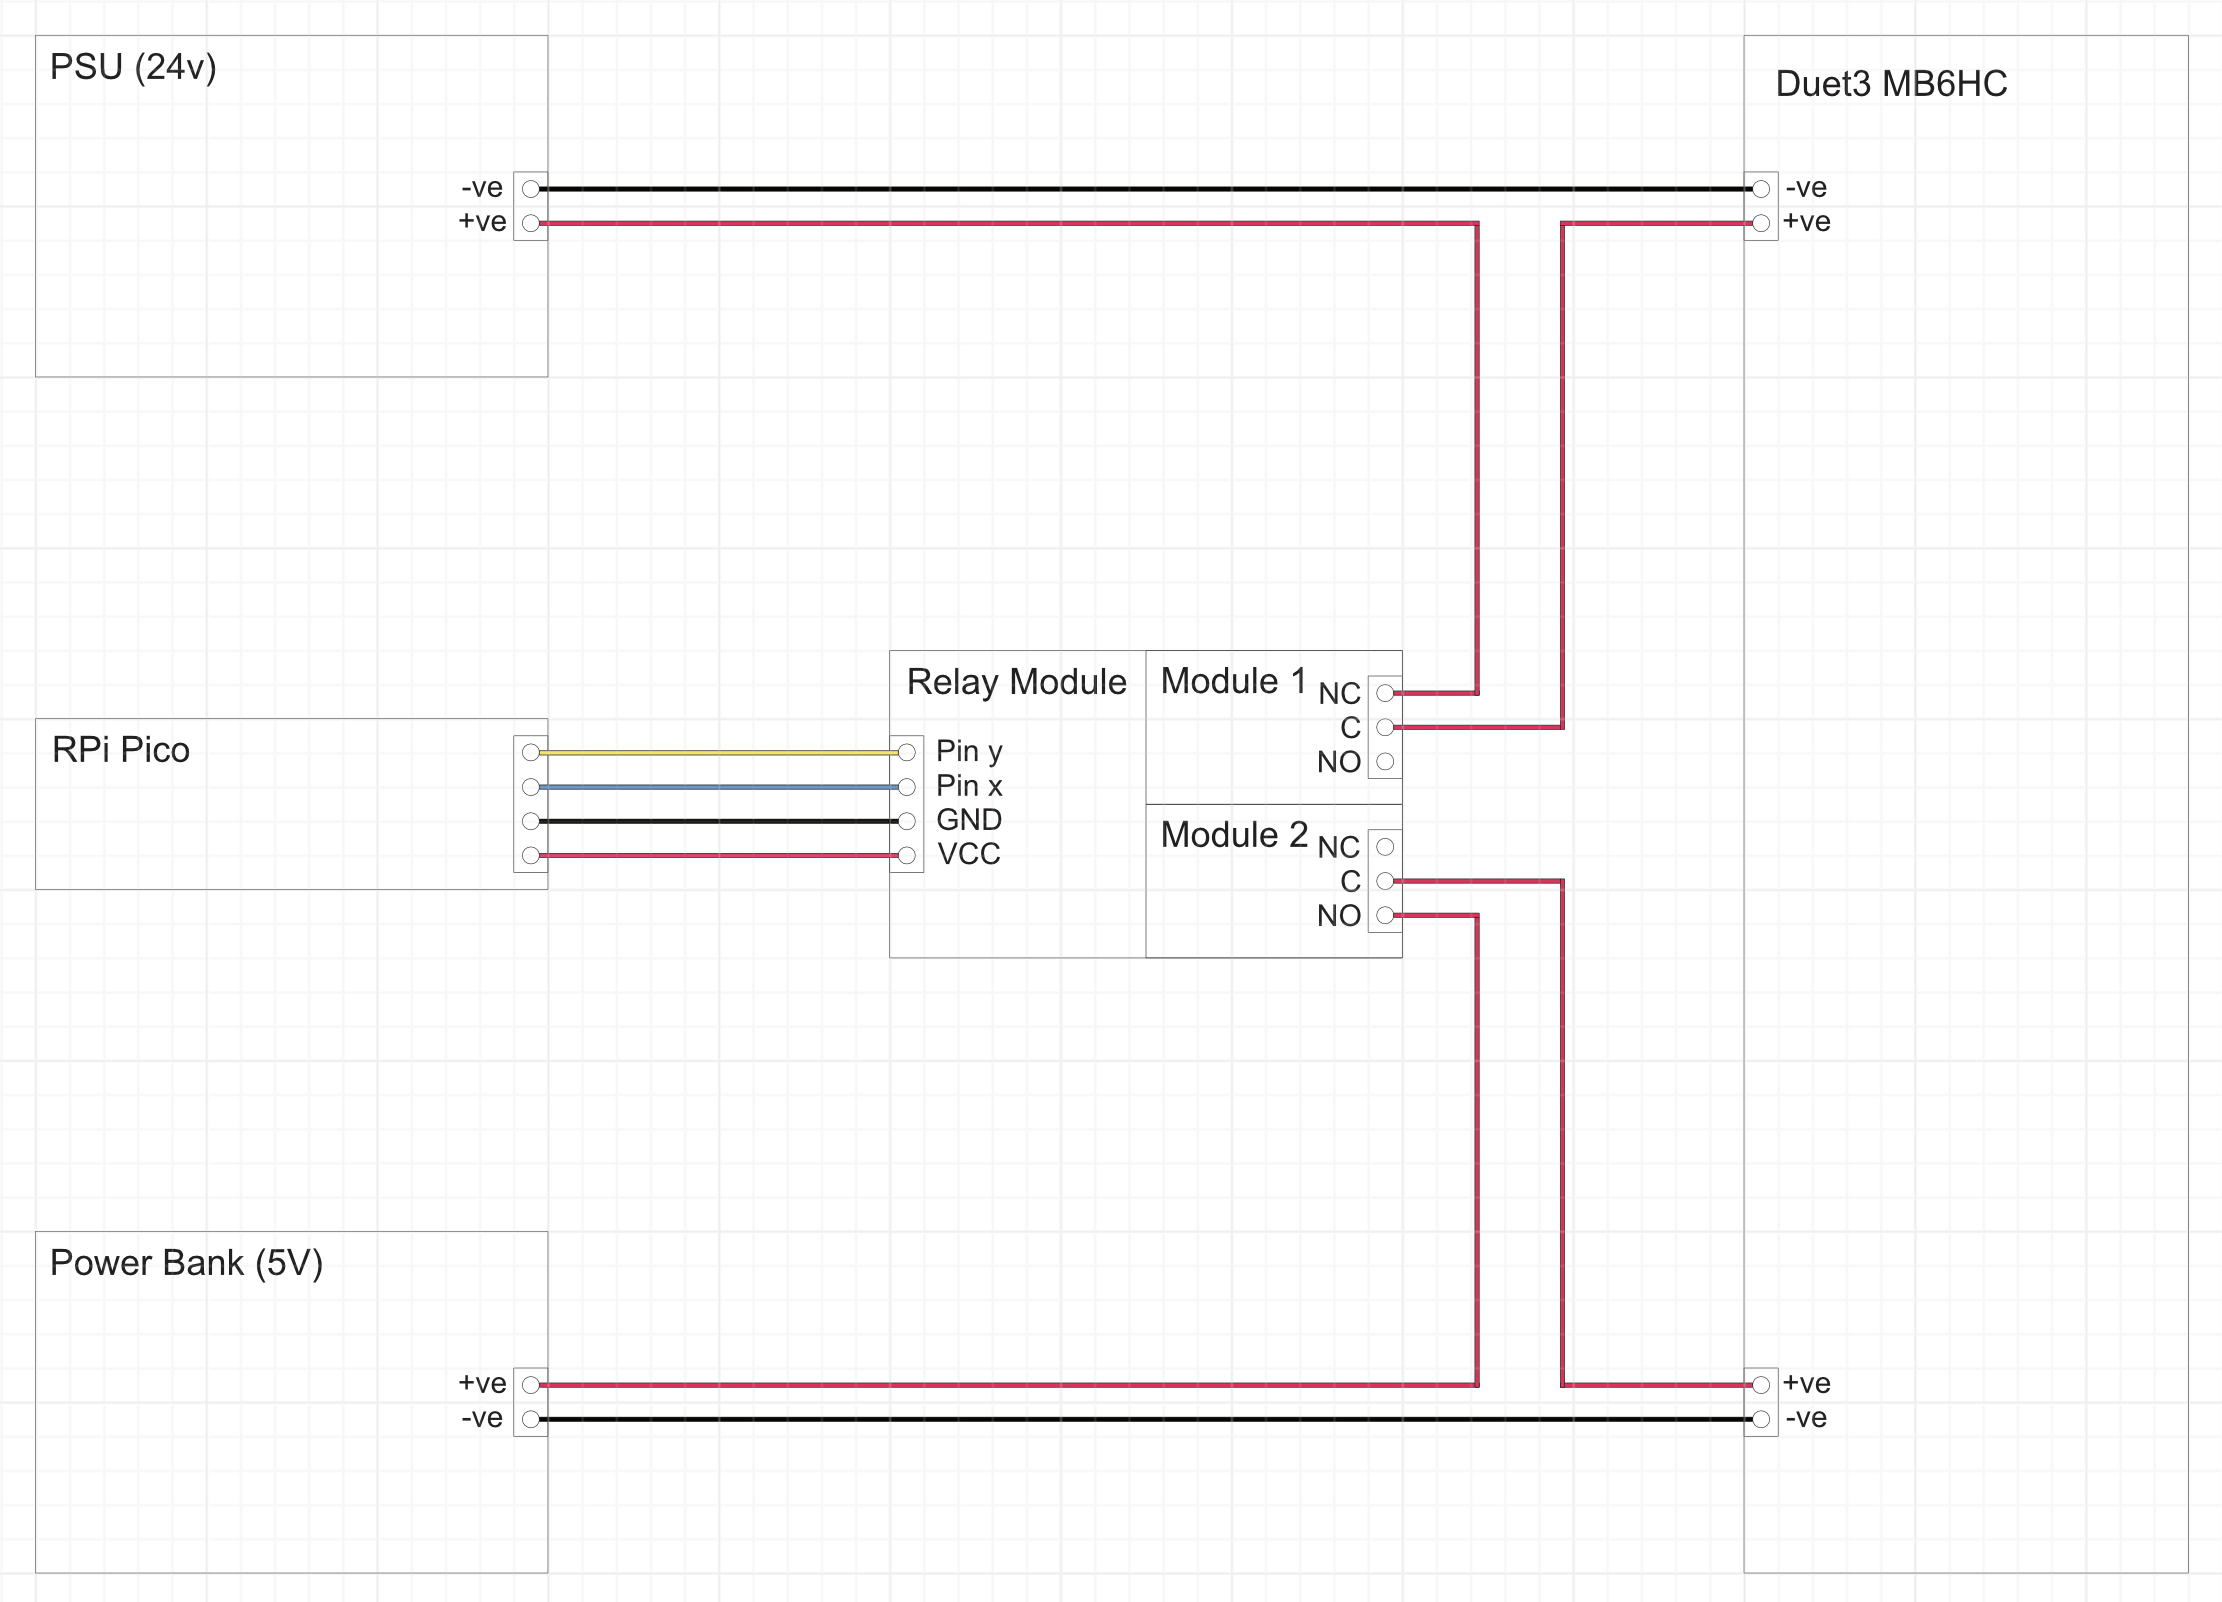Viewport: 2222px width, 1602px height.
Task: Select Module 1 C connection point
Action: click(x=1385, y=727)
